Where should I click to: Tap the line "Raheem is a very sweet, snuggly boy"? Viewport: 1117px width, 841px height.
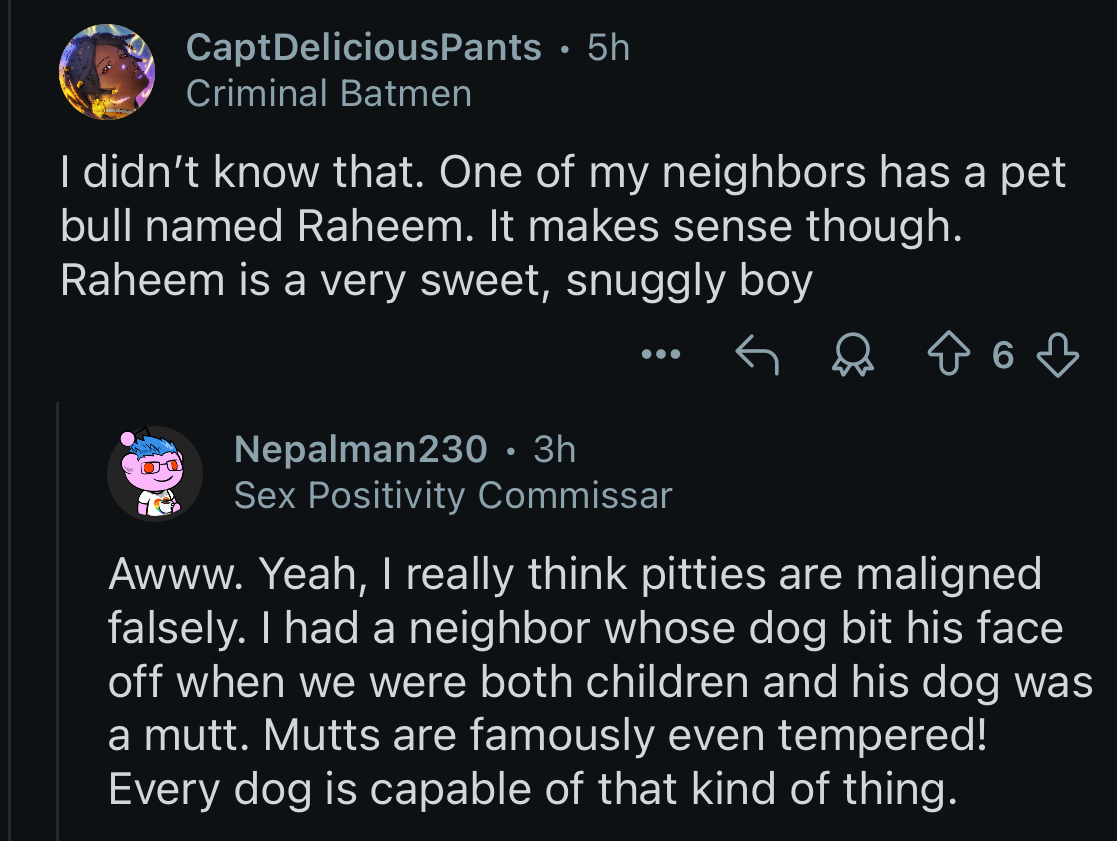coord(436,281)
